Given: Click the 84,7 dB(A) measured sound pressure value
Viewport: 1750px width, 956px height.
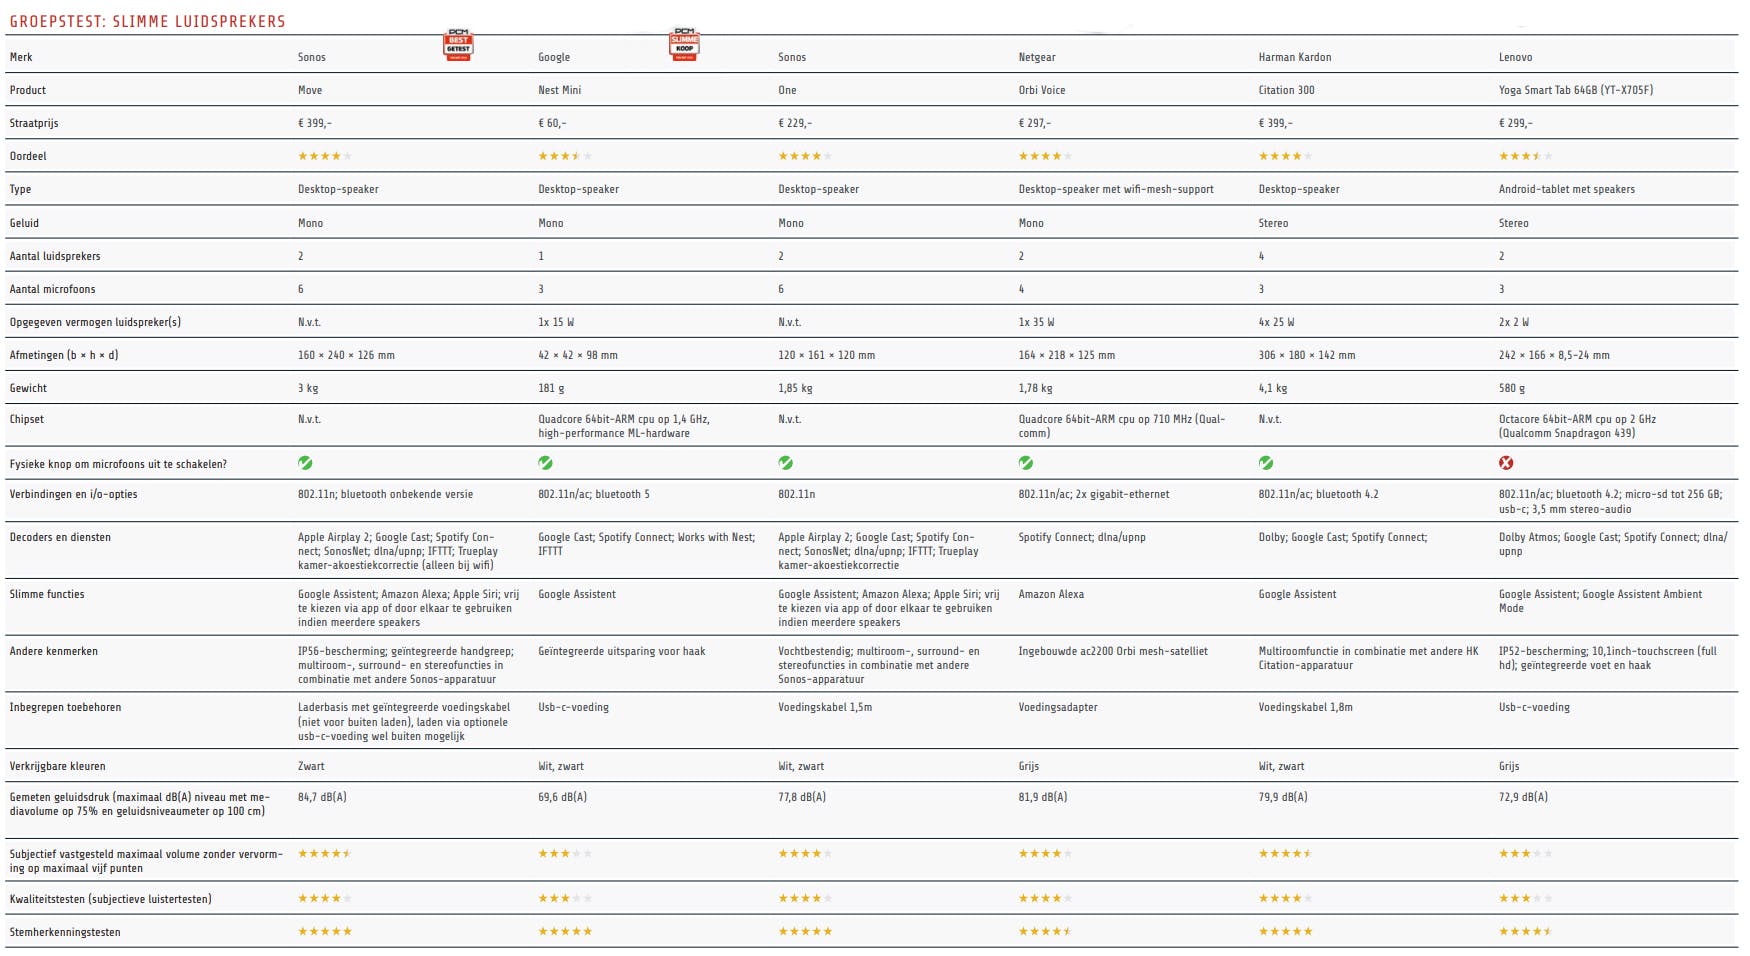Looking at the screenshot, I should [322, 797].
